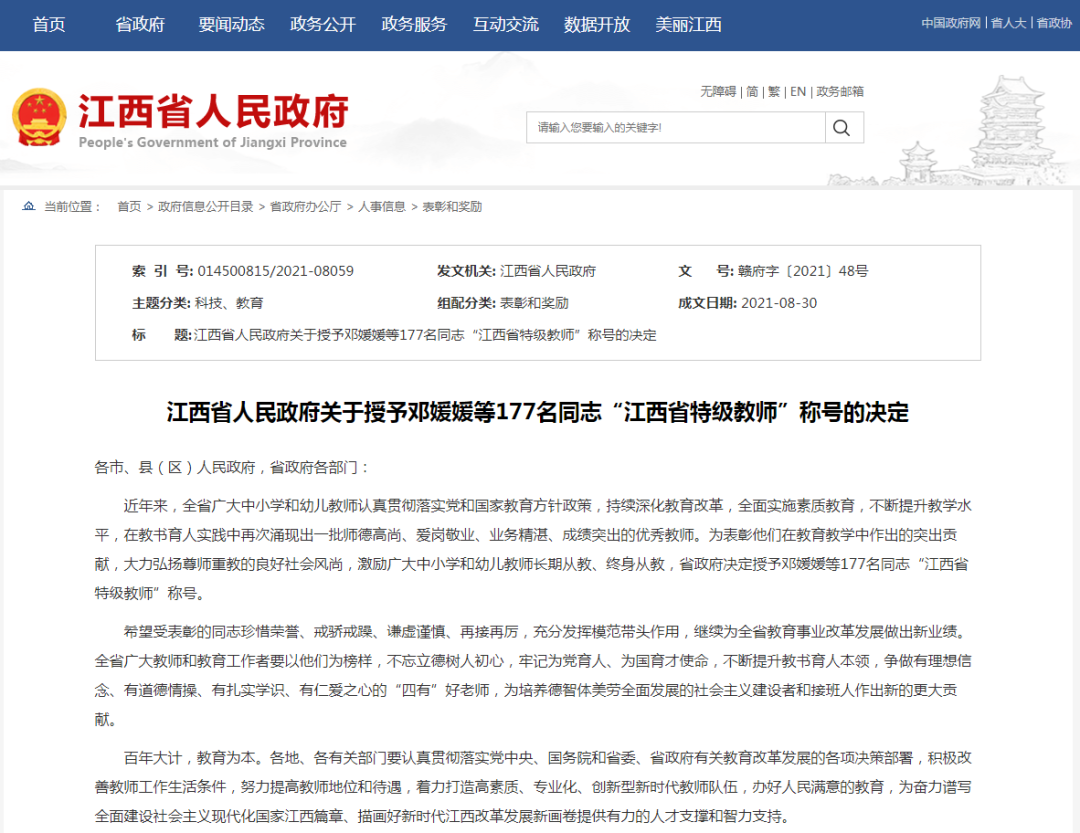The height and width of the screenshot is (833, 1080).
Task: Open the 数据开放 page
Action: point(597,25)
